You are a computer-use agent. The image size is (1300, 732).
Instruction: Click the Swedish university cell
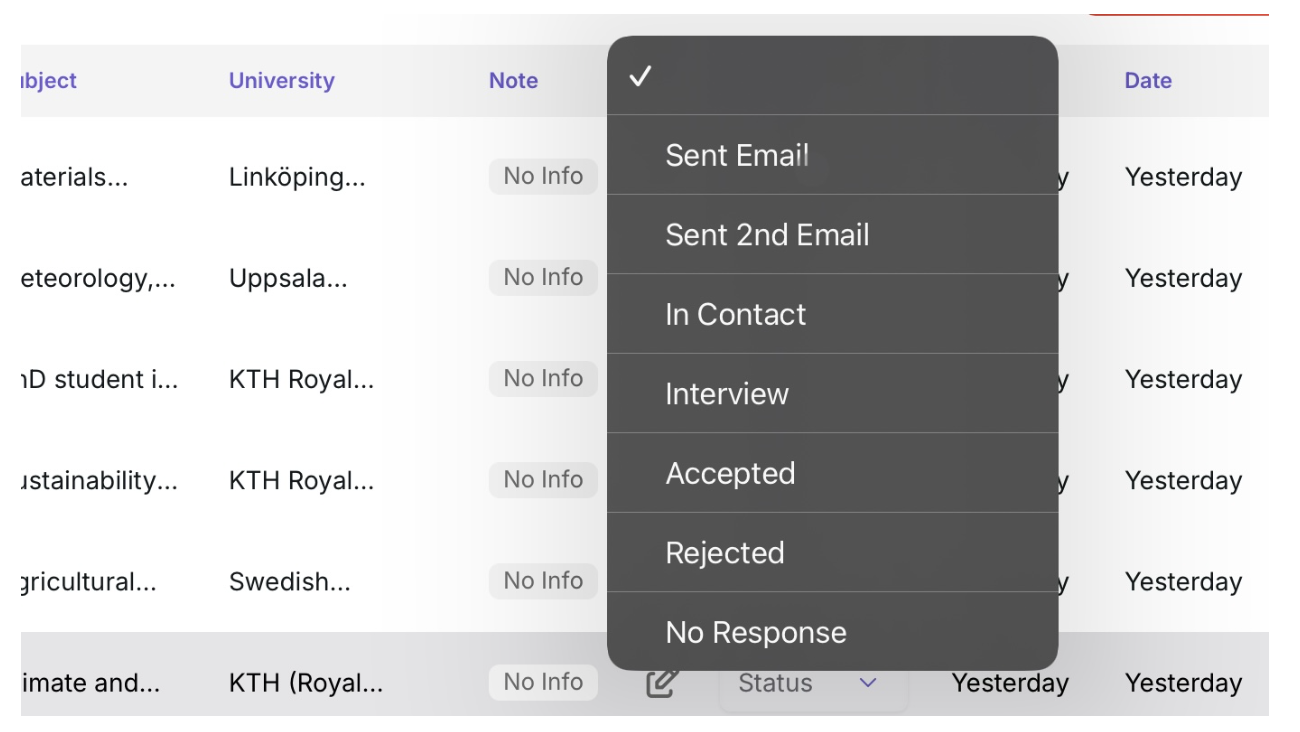click(289, 582)
